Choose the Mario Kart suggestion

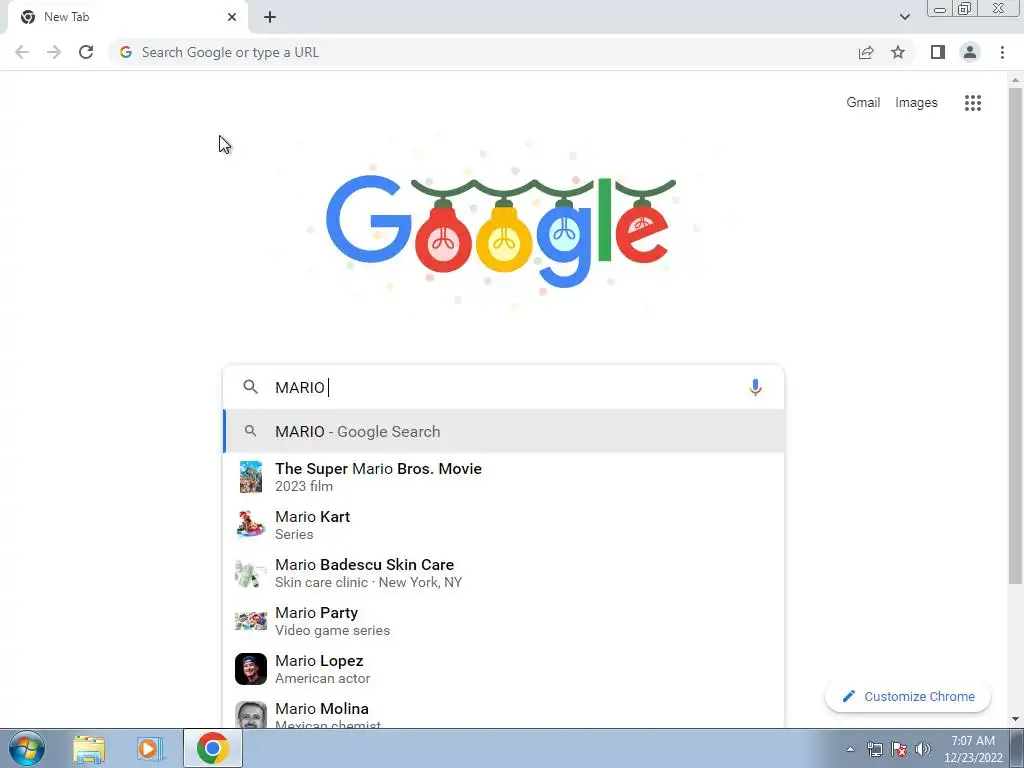pyautogui.click(x=504, y=525)
